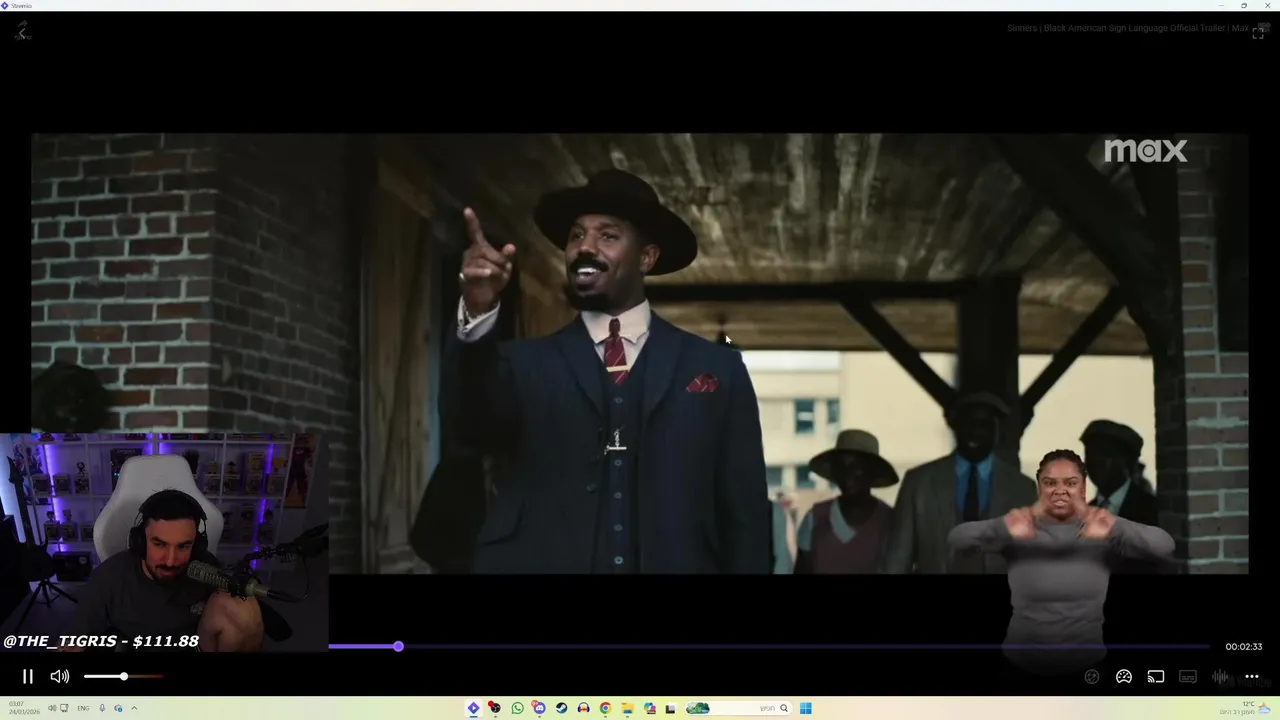Open Stremio from the taskbar
The image size is (1280, 720).
point(473,708)
